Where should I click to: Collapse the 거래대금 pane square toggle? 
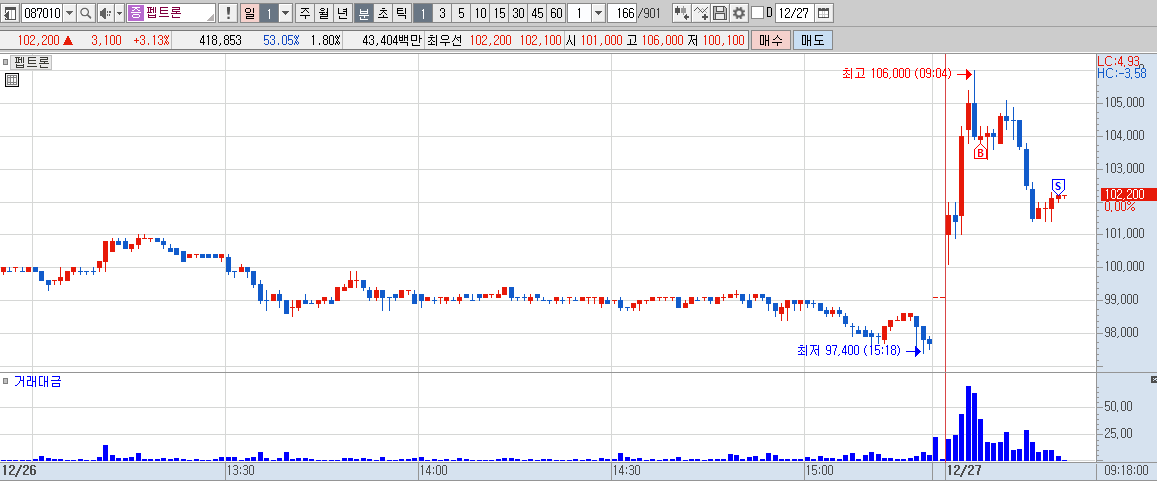point(4,381)
